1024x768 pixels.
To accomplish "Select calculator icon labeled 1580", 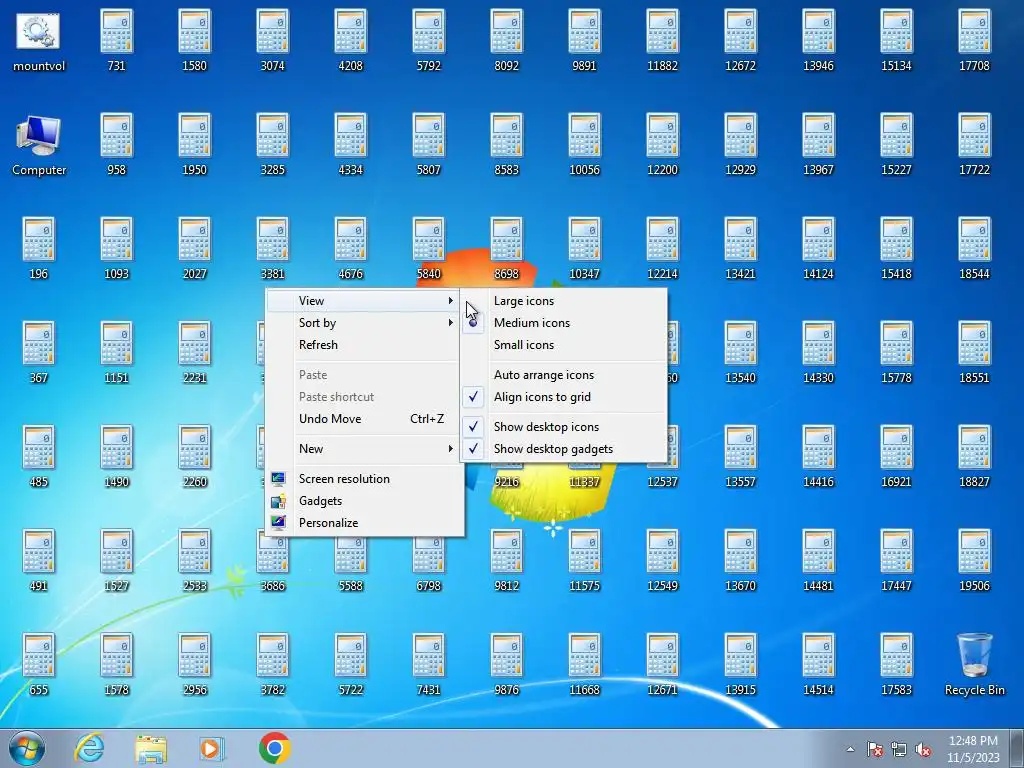I will [195, 40].
